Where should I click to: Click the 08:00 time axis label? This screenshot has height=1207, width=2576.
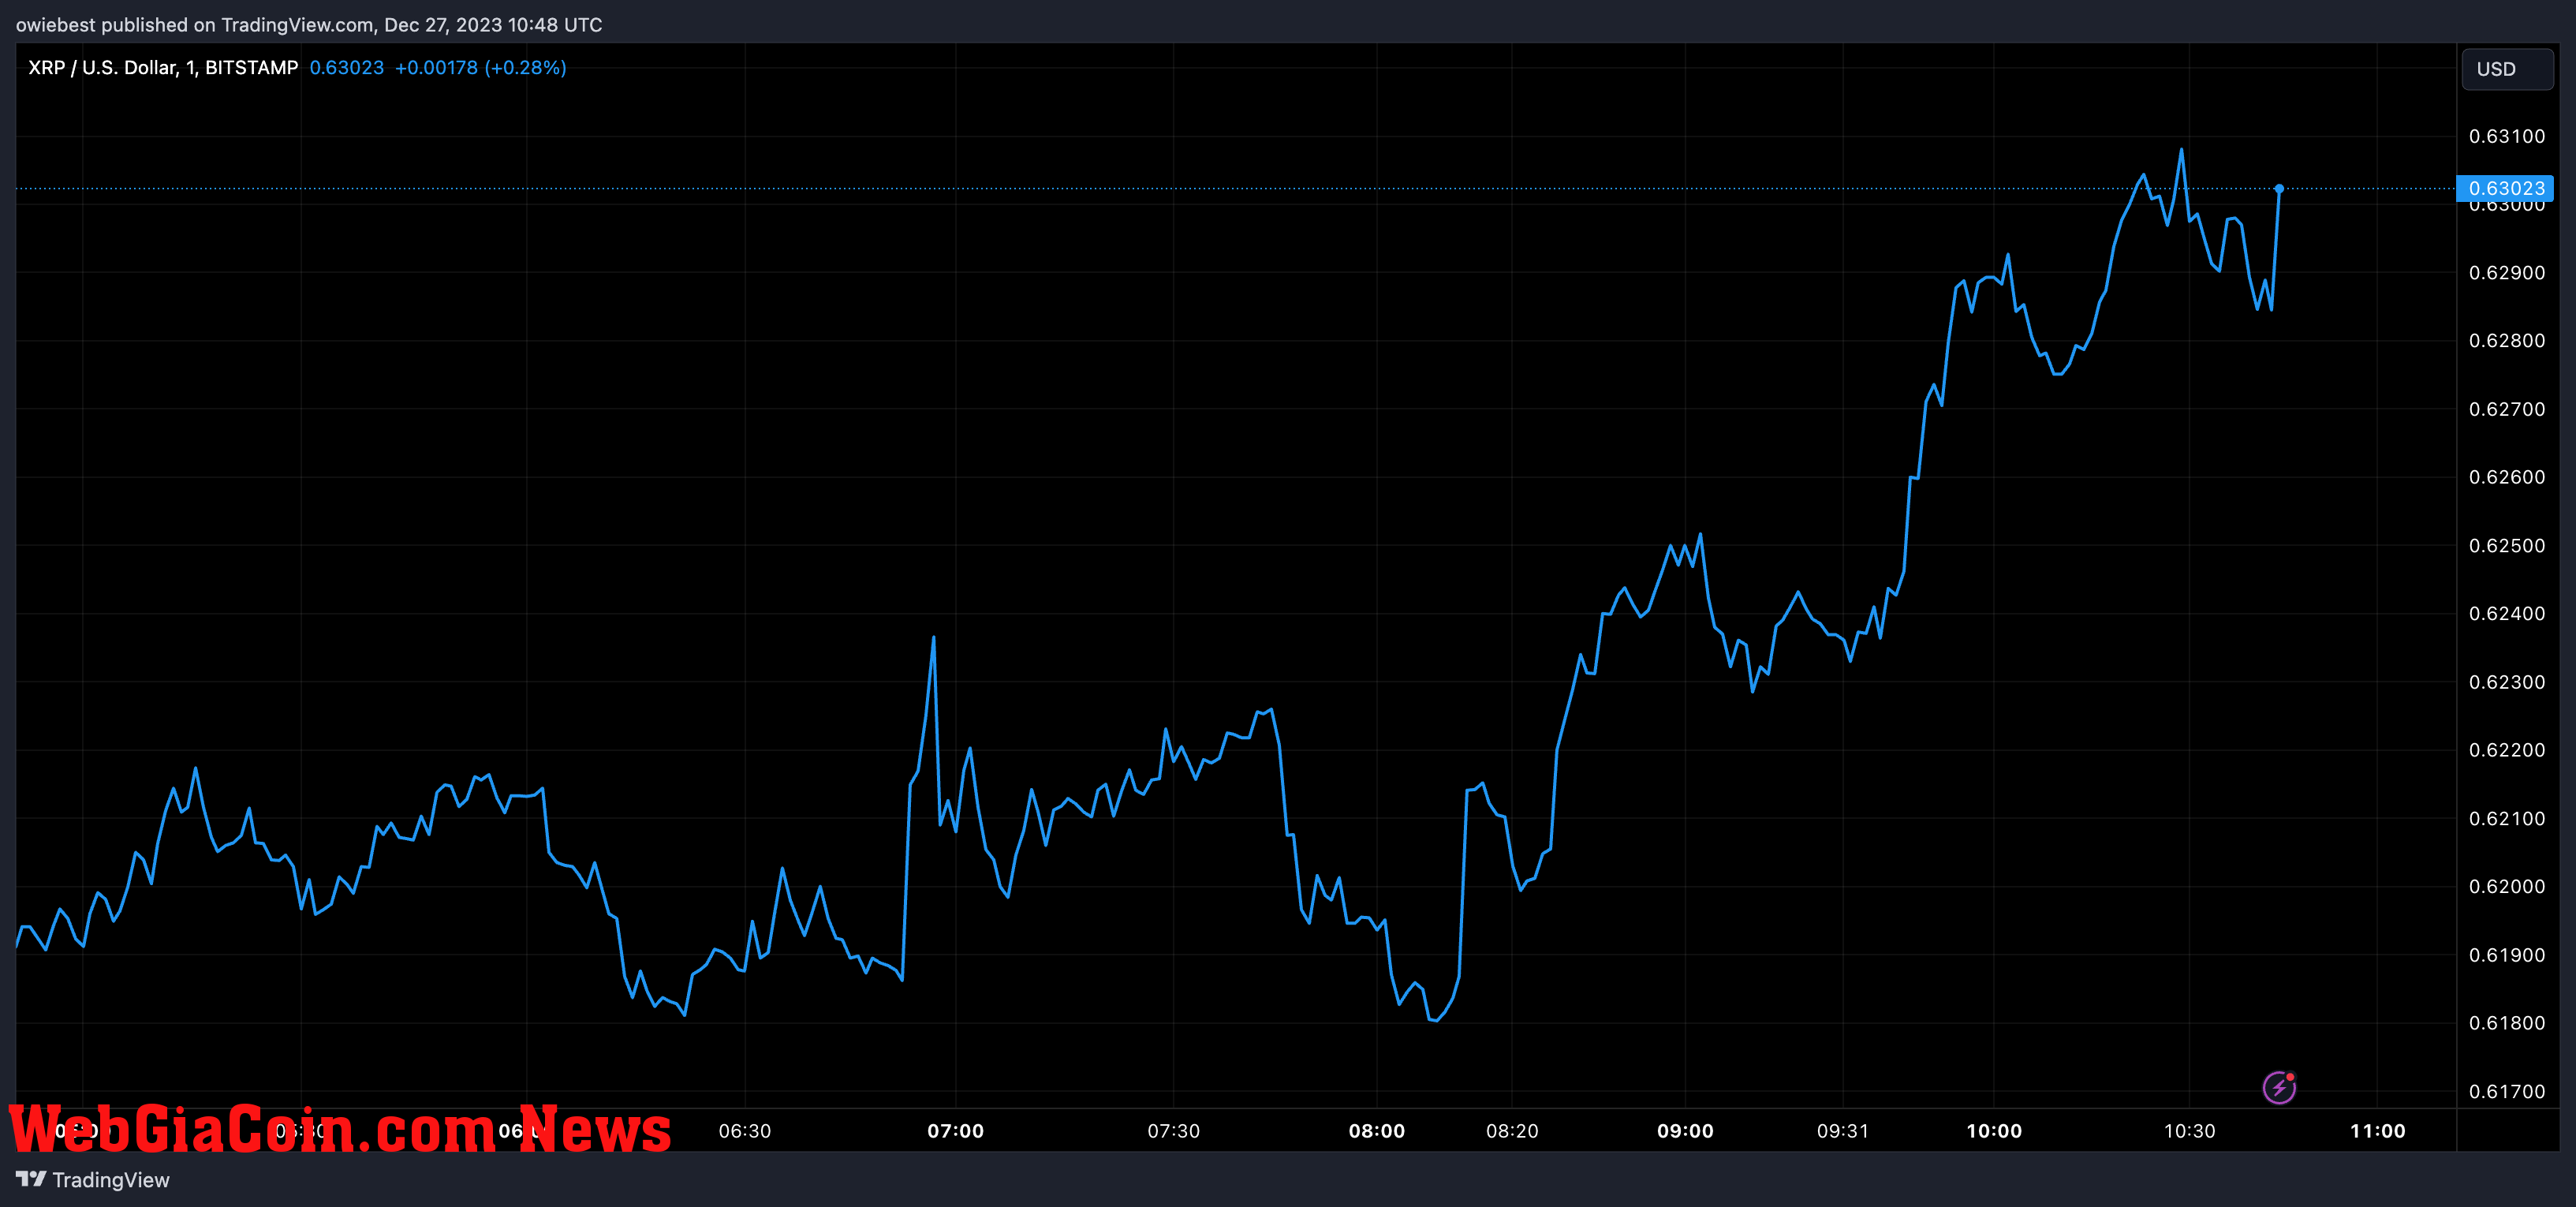[1377, 1131]
